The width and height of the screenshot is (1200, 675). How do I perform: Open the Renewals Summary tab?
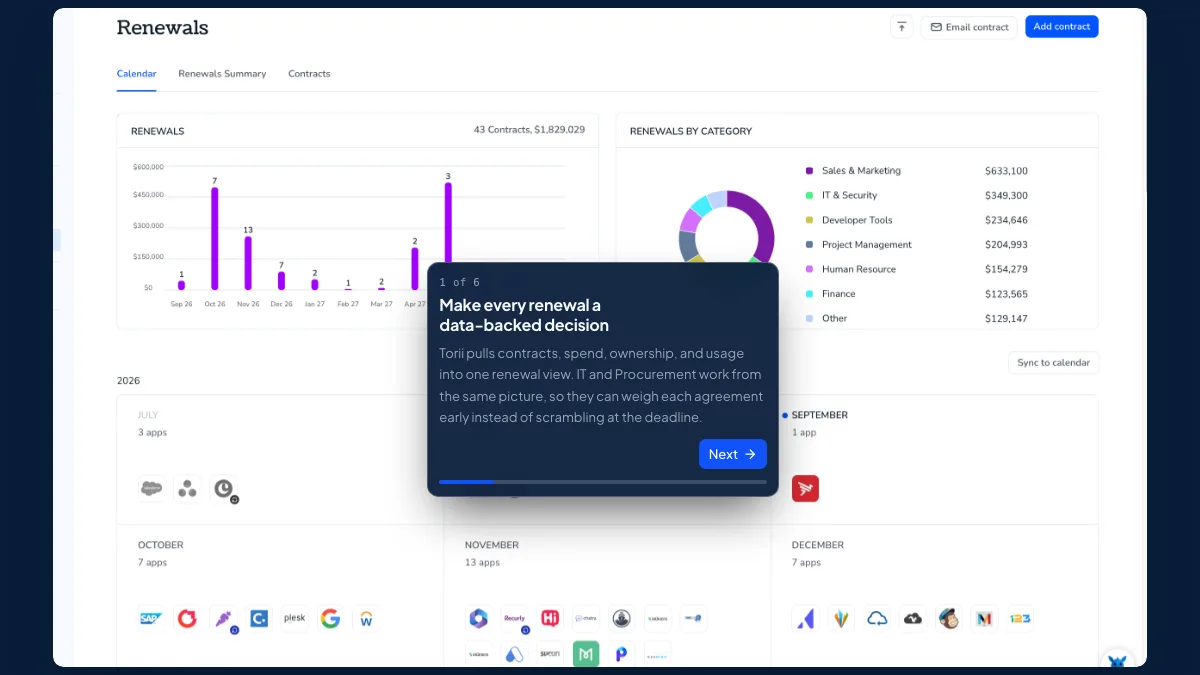point(222,74)
